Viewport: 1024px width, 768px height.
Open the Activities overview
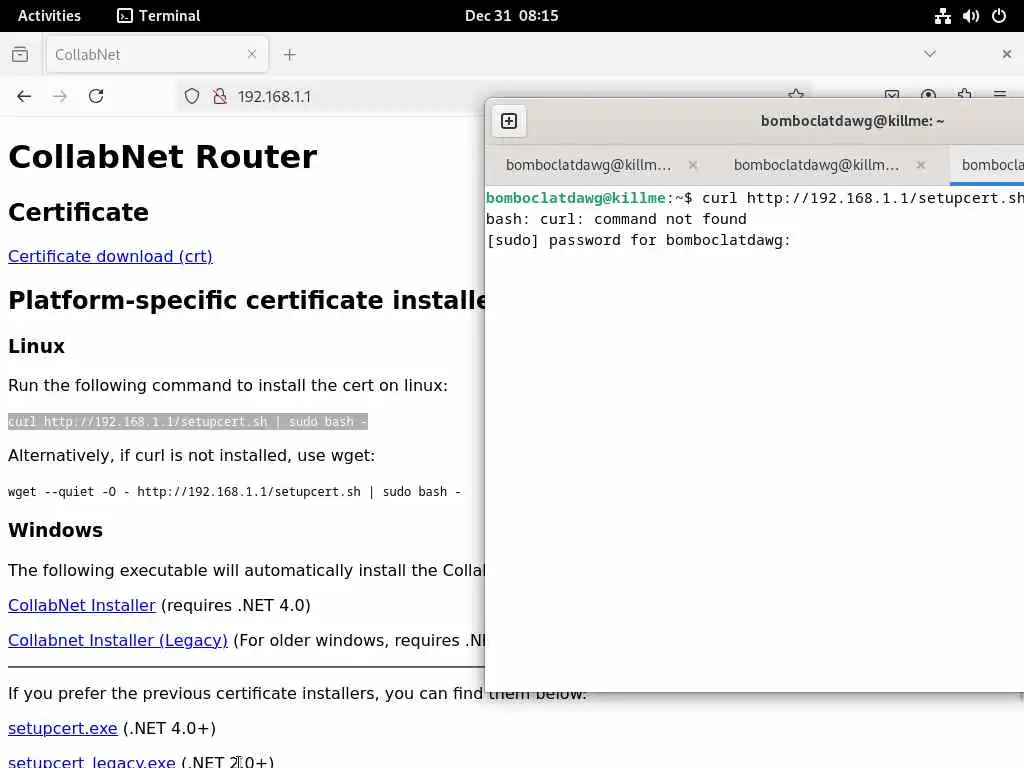pos(49,16)
